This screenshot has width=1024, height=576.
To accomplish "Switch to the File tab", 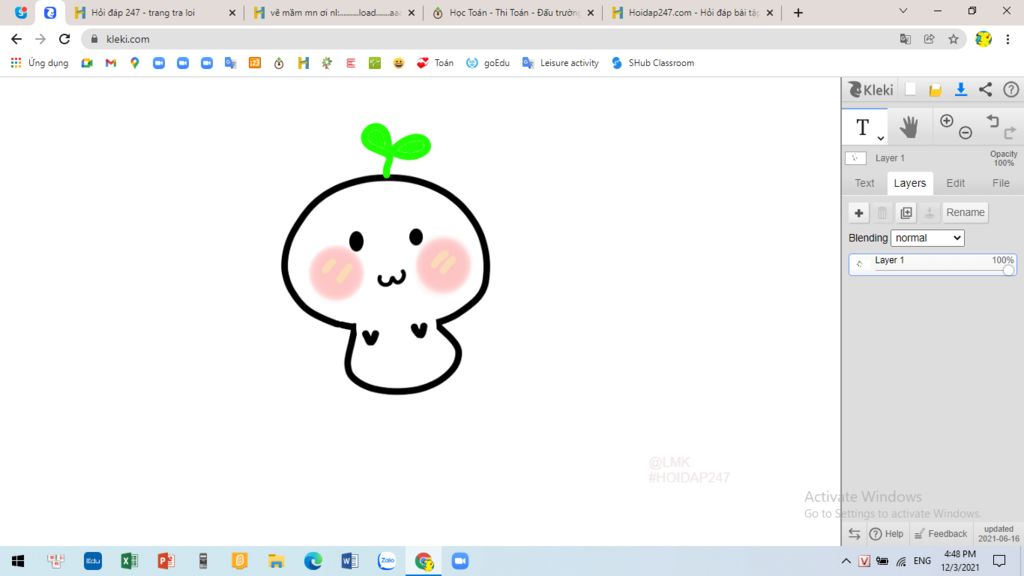I will 1000,184.
